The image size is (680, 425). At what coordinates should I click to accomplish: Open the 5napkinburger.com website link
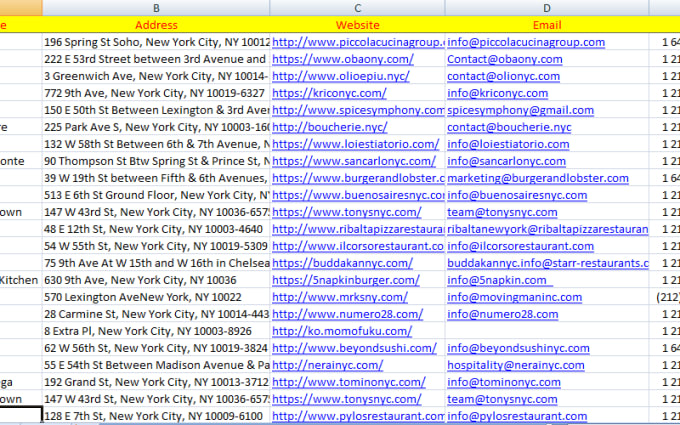346,280
